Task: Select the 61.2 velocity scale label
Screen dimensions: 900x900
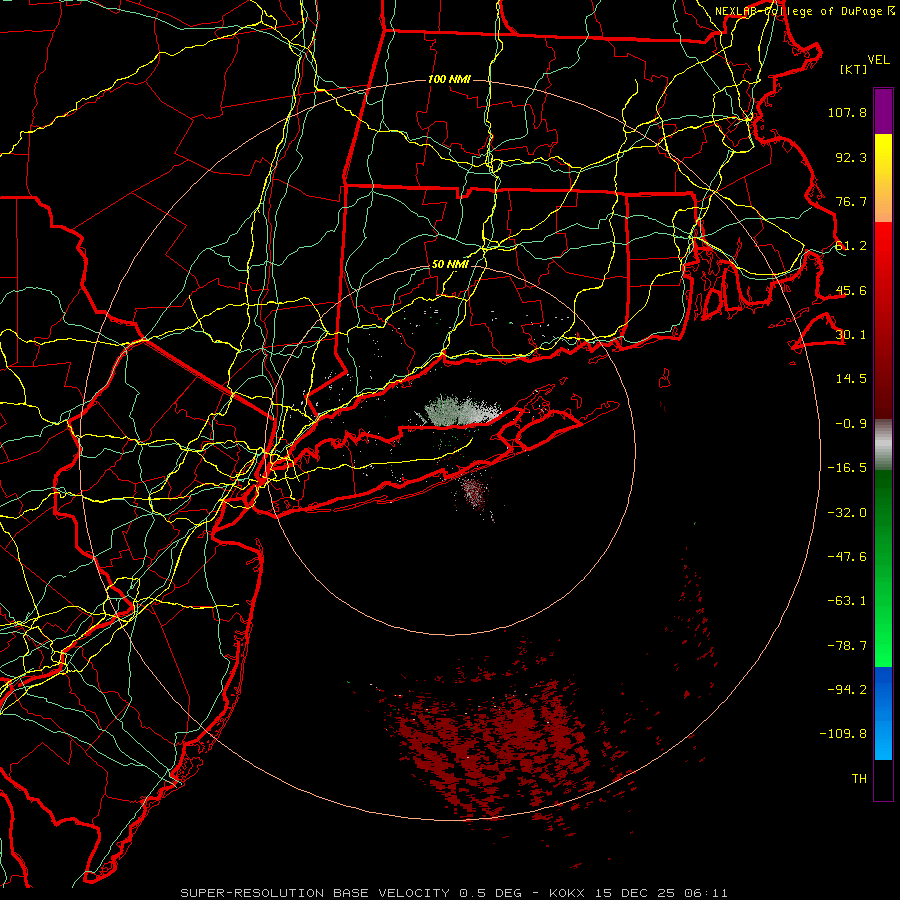Action: point(851,246)
